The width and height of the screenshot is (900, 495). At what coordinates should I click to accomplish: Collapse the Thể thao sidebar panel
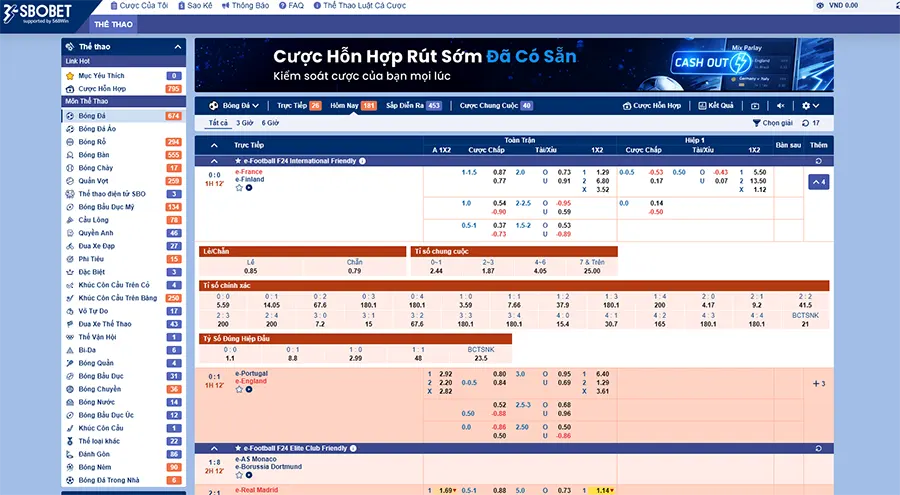click(x=178, y=47)
